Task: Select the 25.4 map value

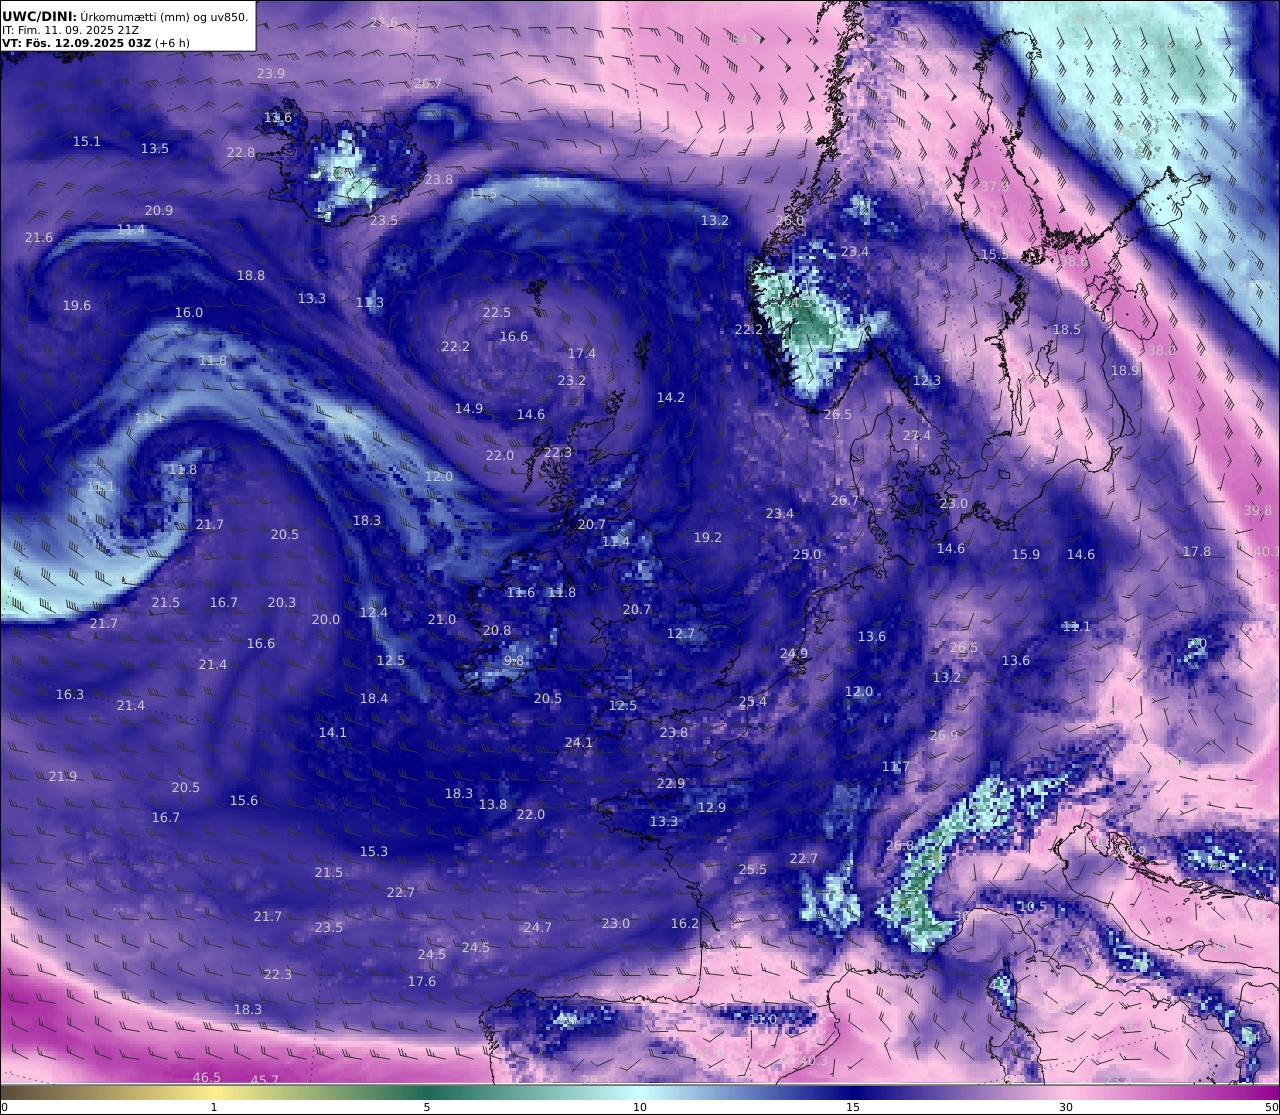Action: coord(753,702)
